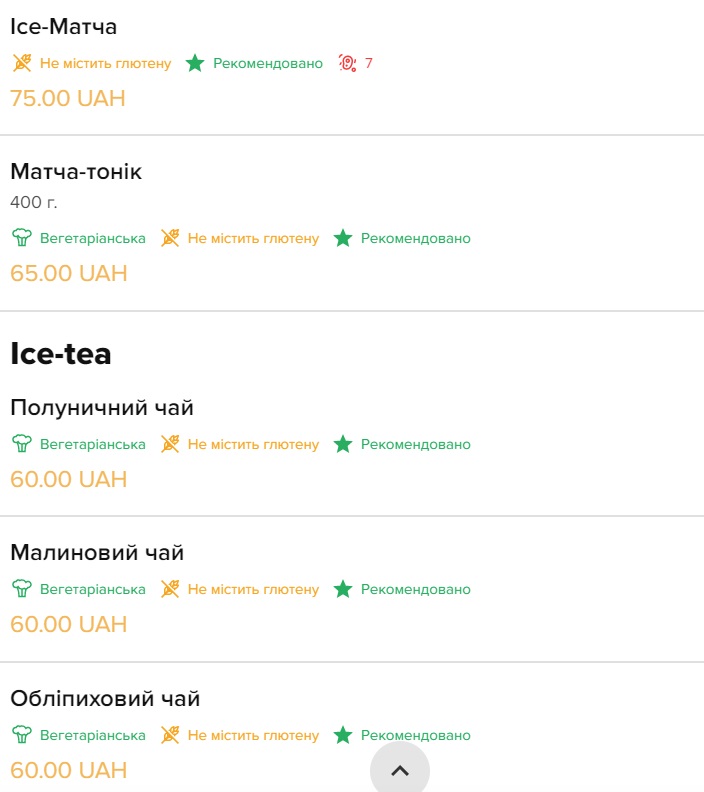This screenshot has width=704, height=792.
Task: Click the vegetarian icon for Обліпиховий чай
Action: [x=22, y=735]
